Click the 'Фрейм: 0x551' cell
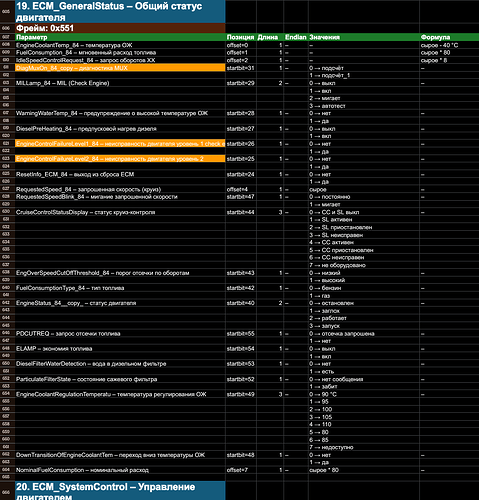 (x=120, y=28)
